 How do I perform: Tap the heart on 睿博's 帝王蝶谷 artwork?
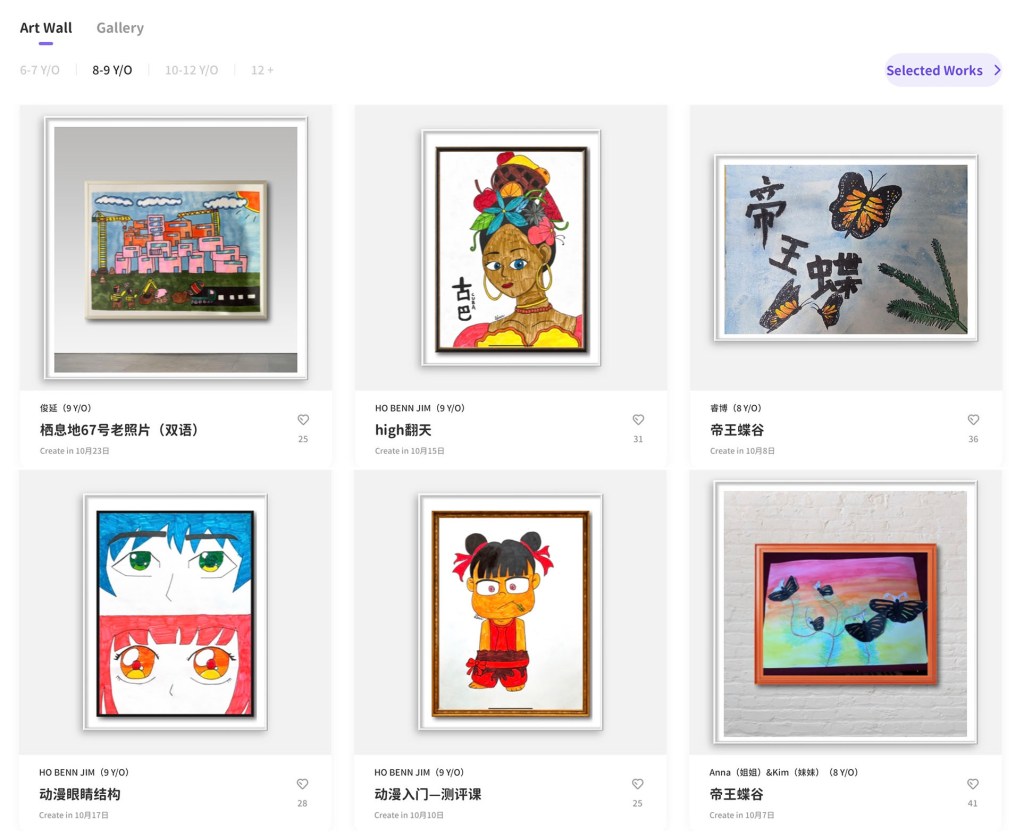coord(973,420)
